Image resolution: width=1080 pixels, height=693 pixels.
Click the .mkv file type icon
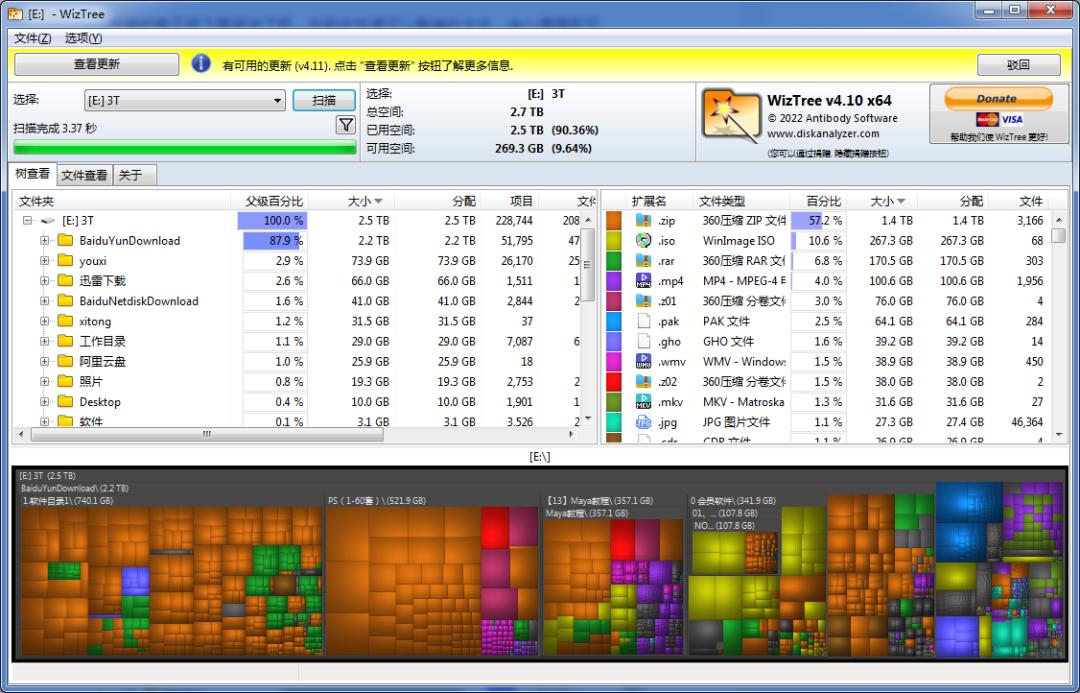pos(643,402)
